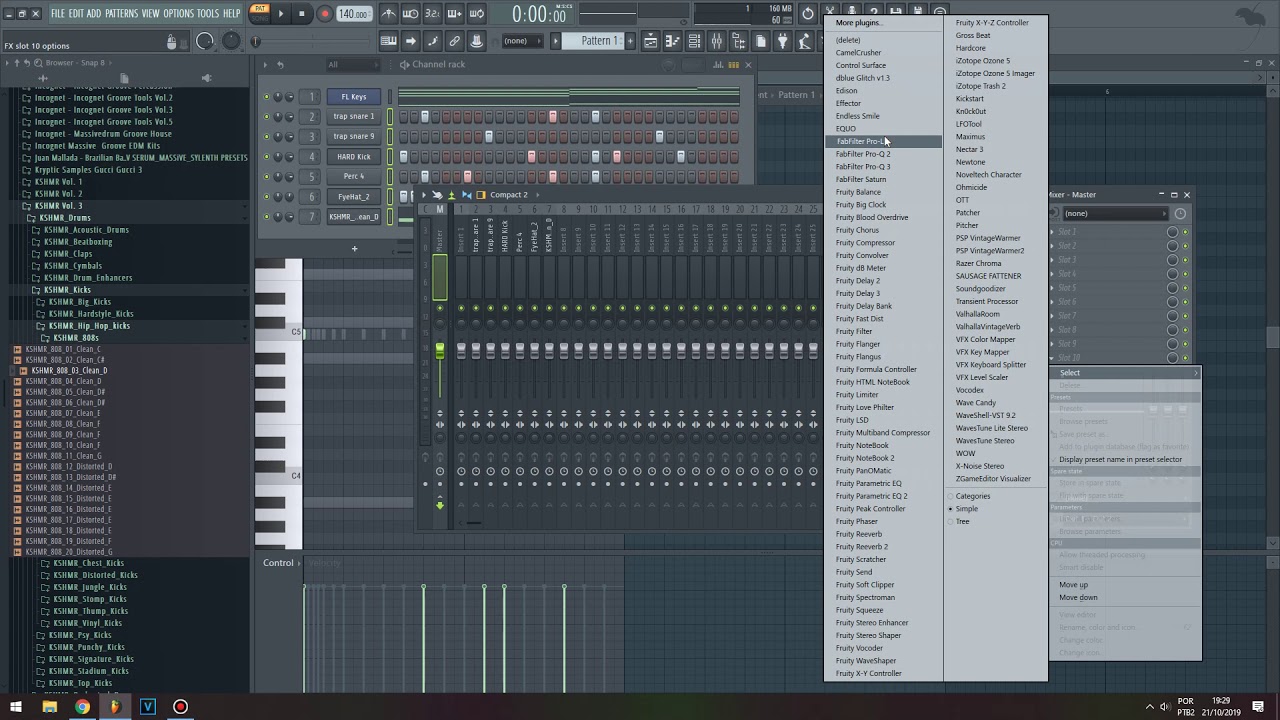Click Move down in slot menu

click(1078, 598)
